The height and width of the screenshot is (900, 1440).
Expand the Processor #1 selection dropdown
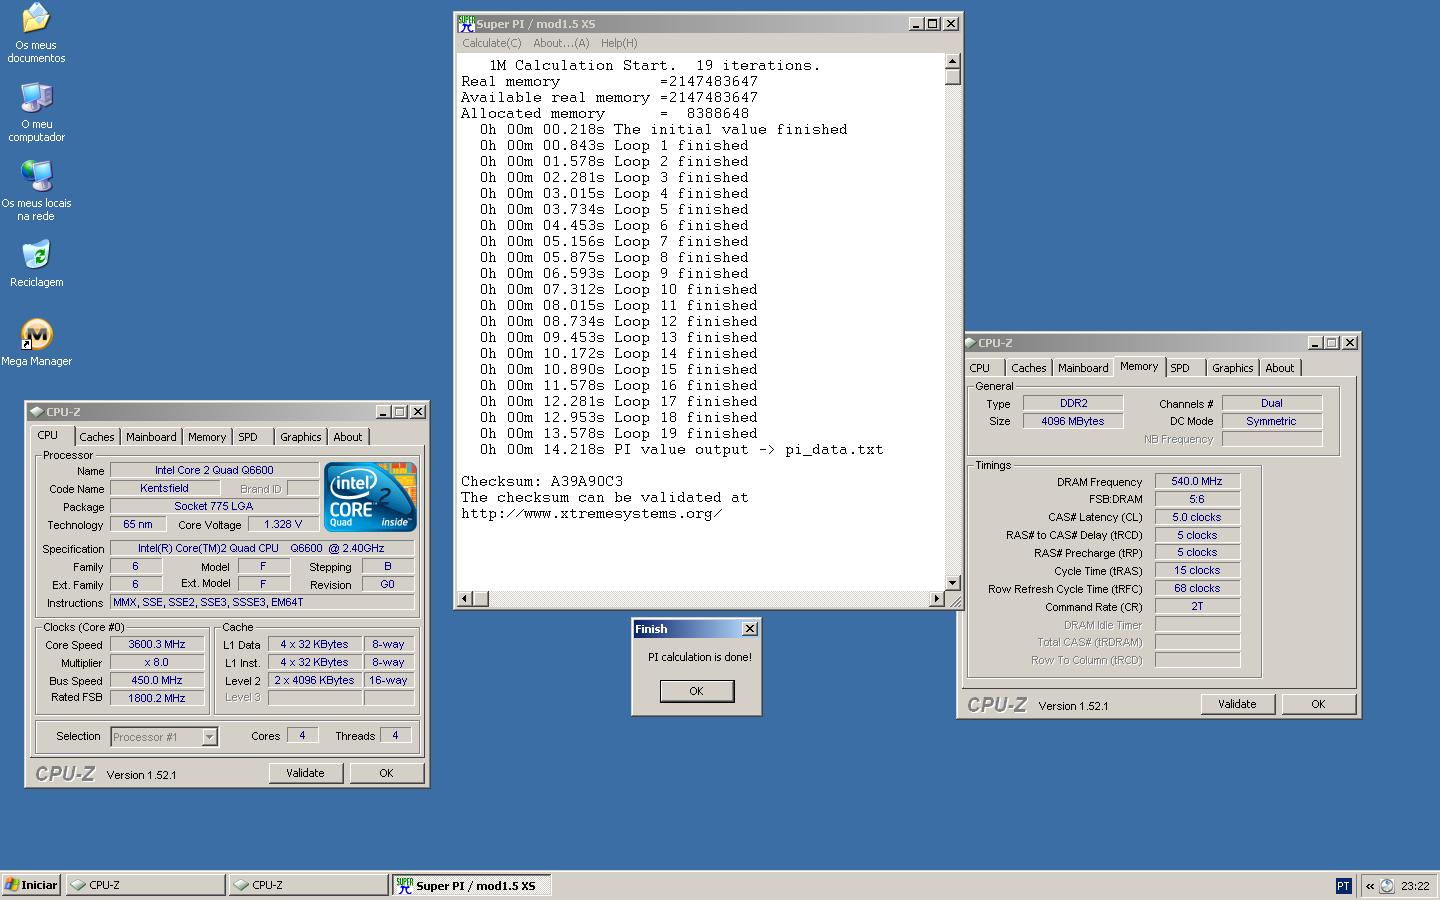click(209, 737)
